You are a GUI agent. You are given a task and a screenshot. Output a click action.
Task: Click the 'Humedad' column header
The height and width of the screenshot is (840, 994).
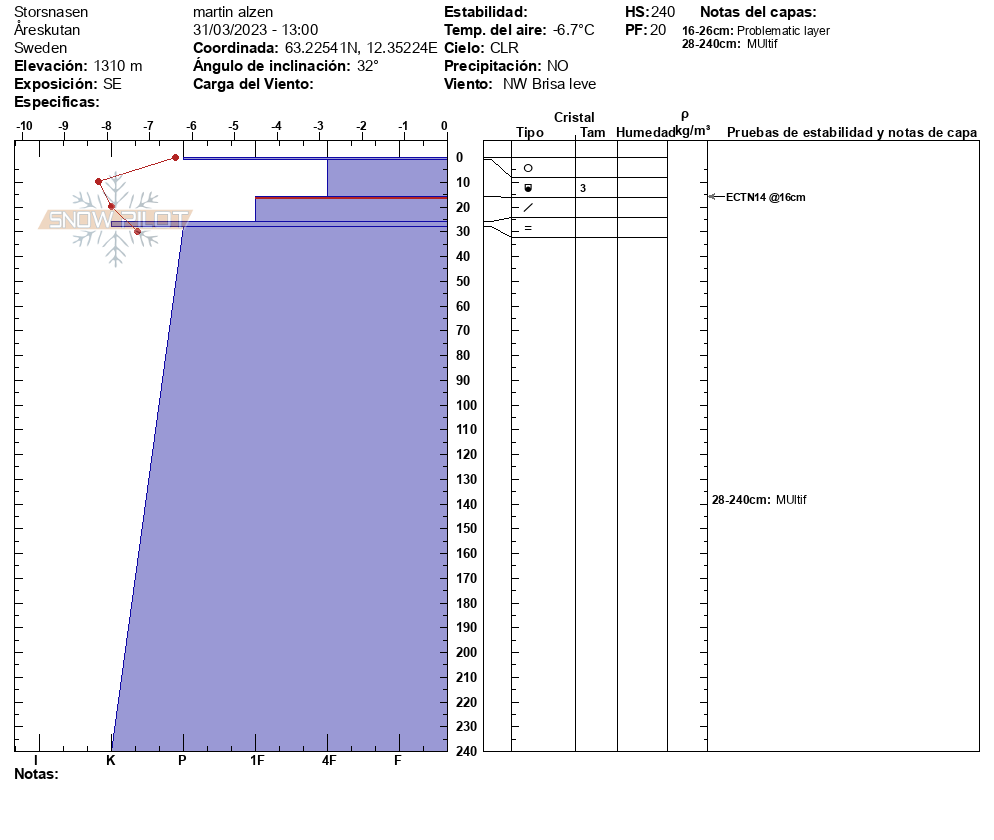(645, 132)
